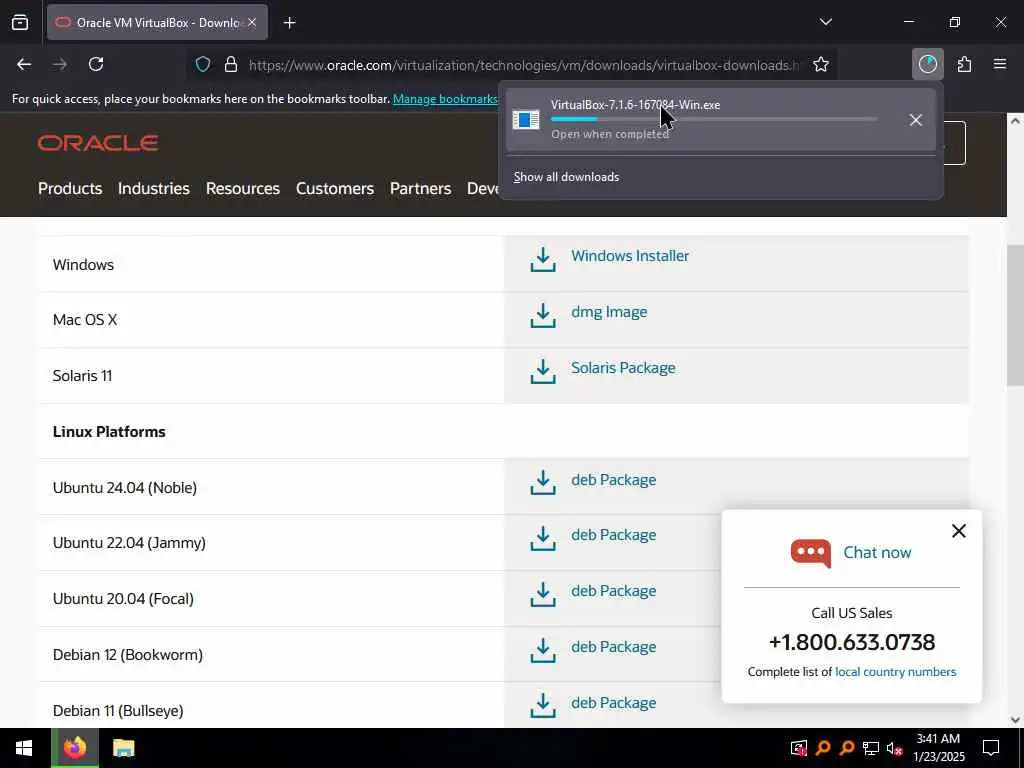Open tracking protection shield icon
The image size is (1024, 768).
(x=203, y=65)
